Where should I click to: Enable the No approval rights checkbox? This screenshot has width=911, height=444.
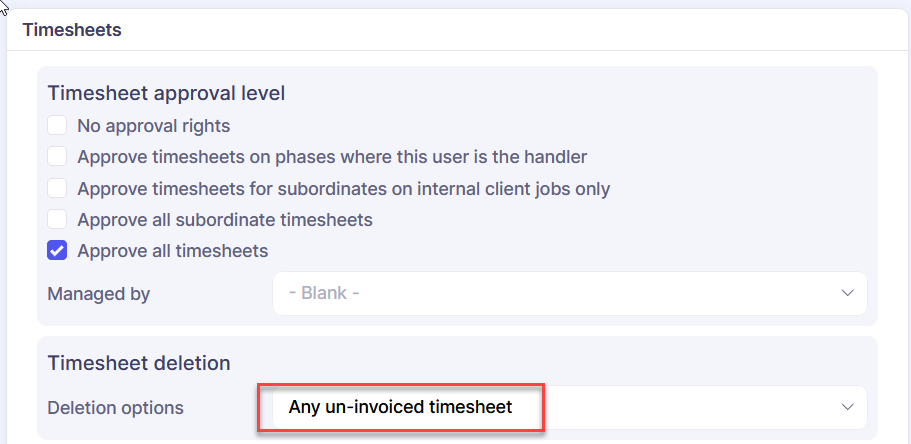click(x=58, y=126)
